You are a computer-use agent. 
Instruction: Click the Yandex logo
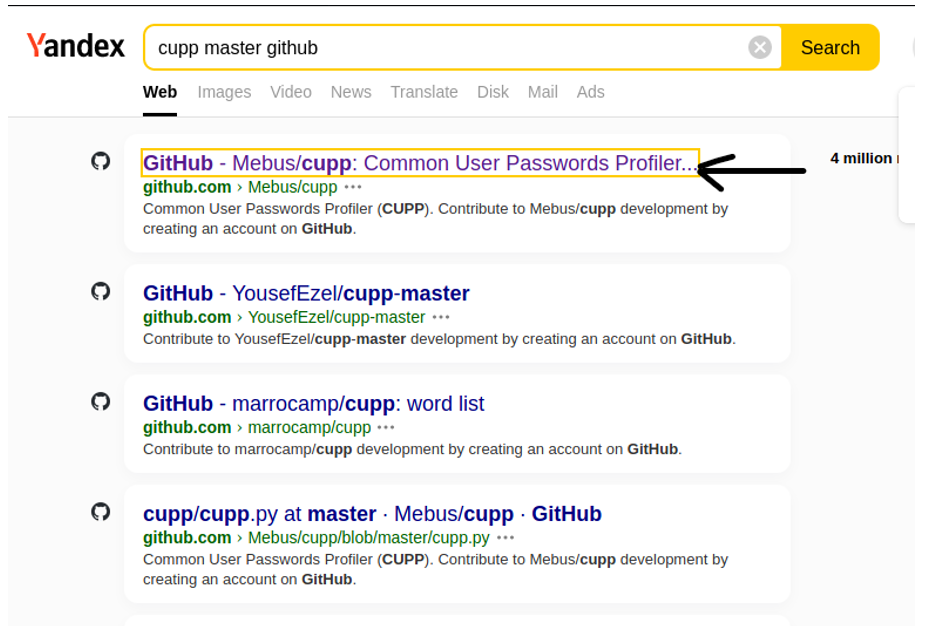point(76,46)
